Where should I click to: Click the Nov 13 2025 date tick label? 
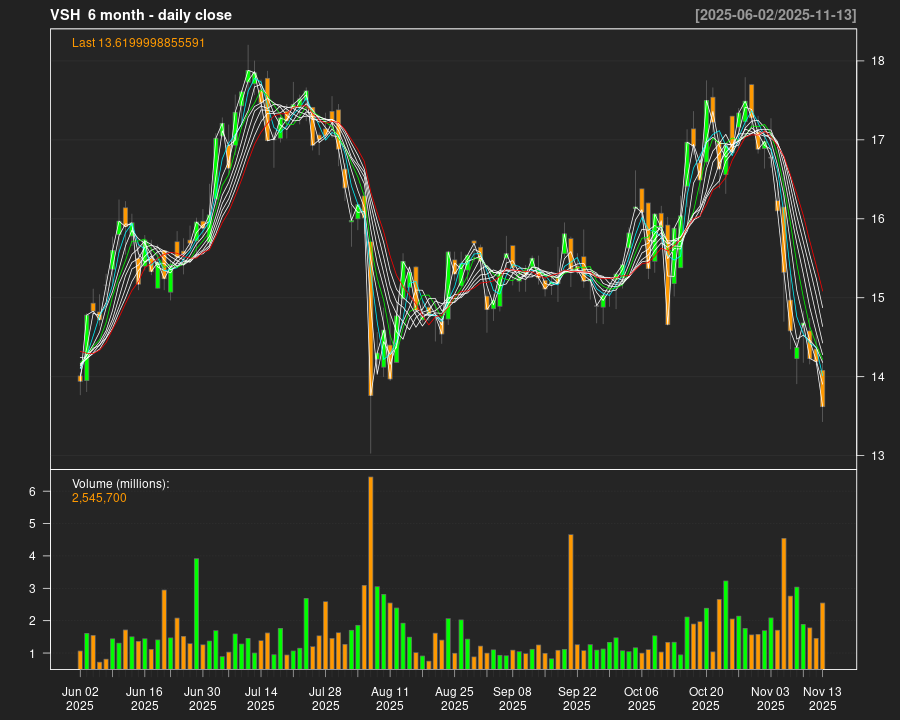point(822,698)
